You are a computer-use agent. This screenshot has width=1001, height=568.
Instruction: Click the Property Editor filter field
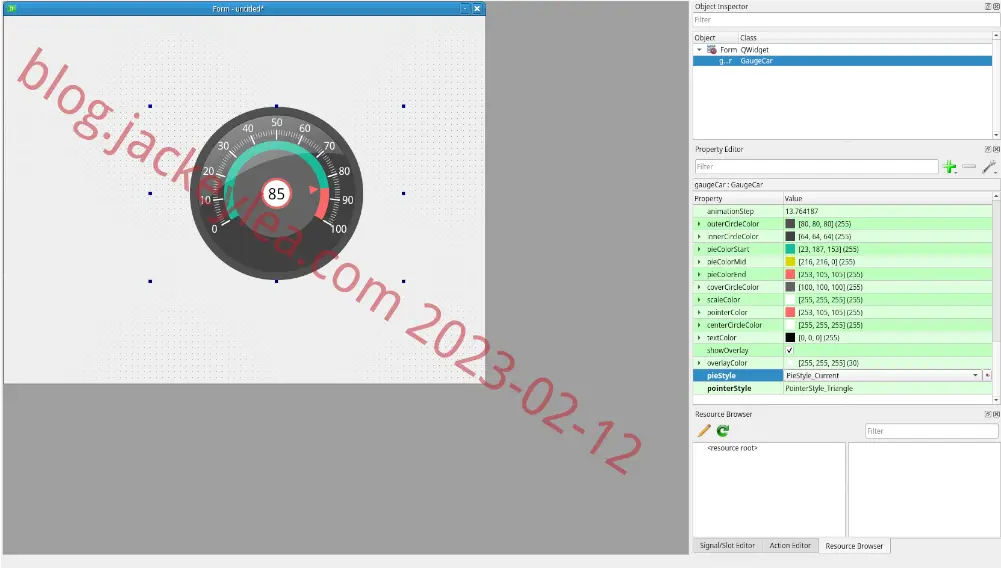817,167
